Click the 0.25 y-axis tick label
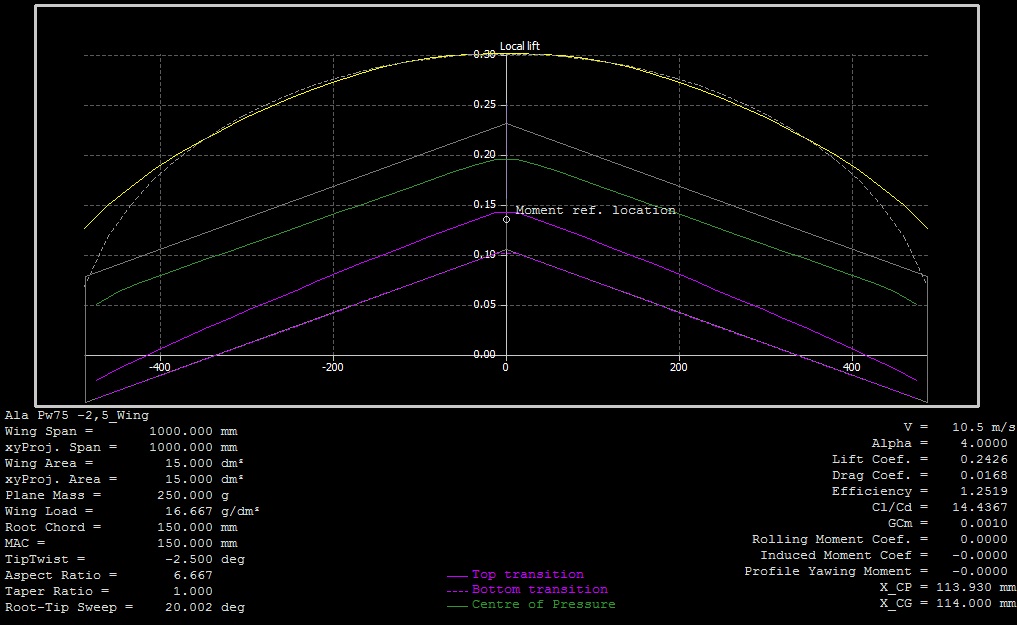This screenshot has height=625, width=1017. click(484, 104)
